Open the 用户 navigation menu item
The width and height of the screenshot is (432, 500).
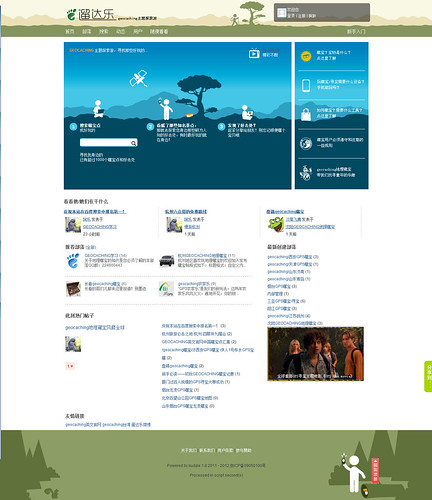pos(138,31)
